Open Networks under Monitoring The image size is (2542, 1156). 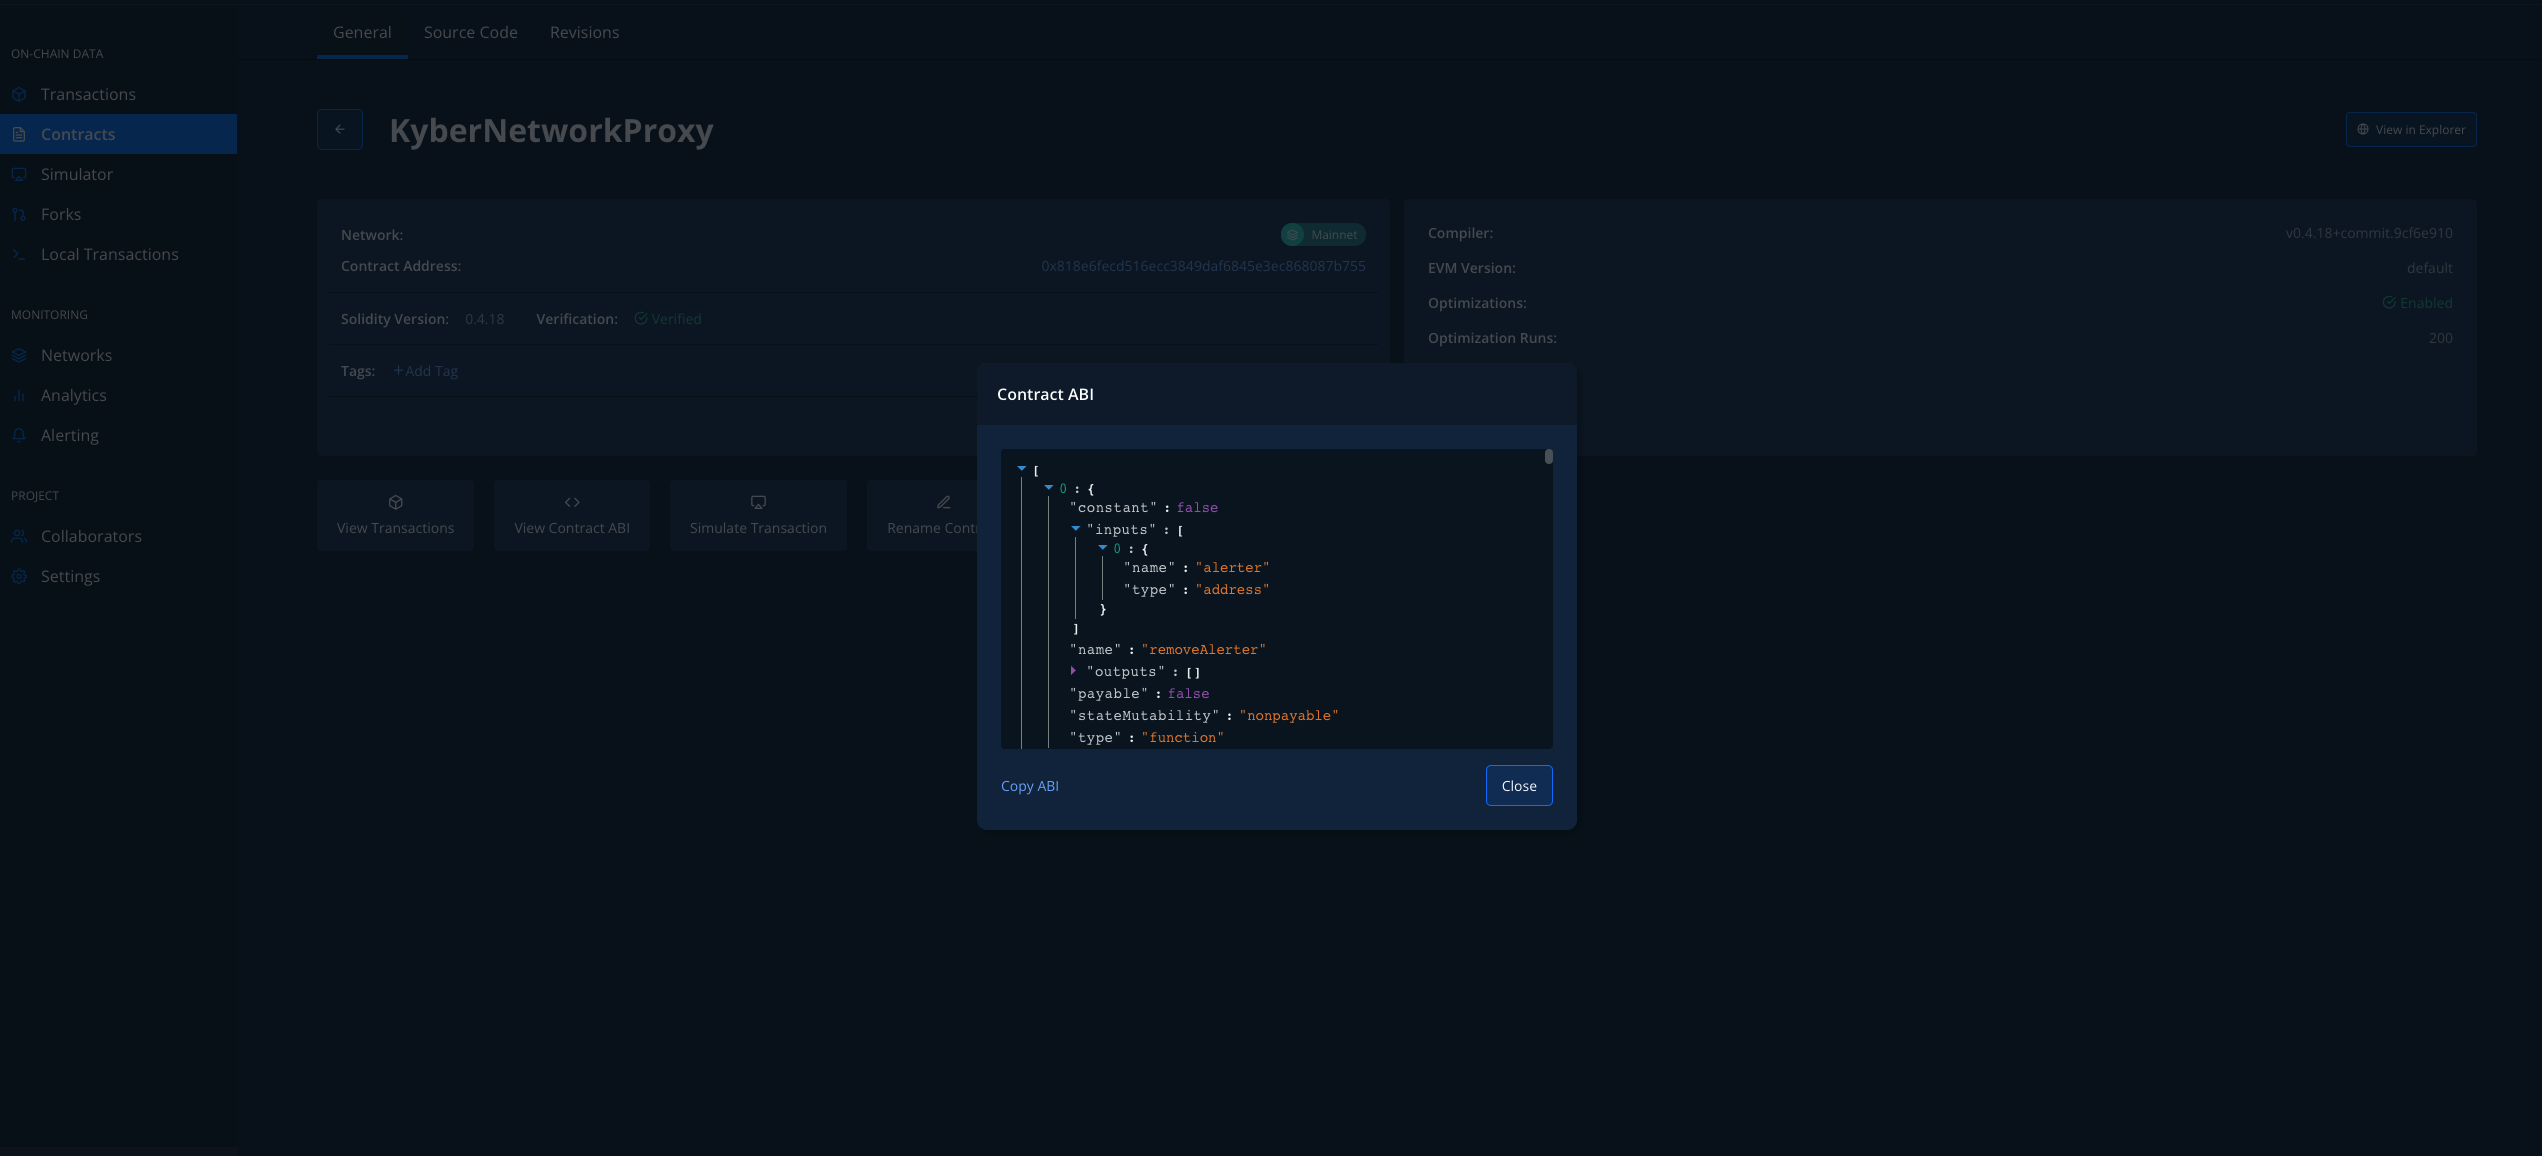click(118, 355)
